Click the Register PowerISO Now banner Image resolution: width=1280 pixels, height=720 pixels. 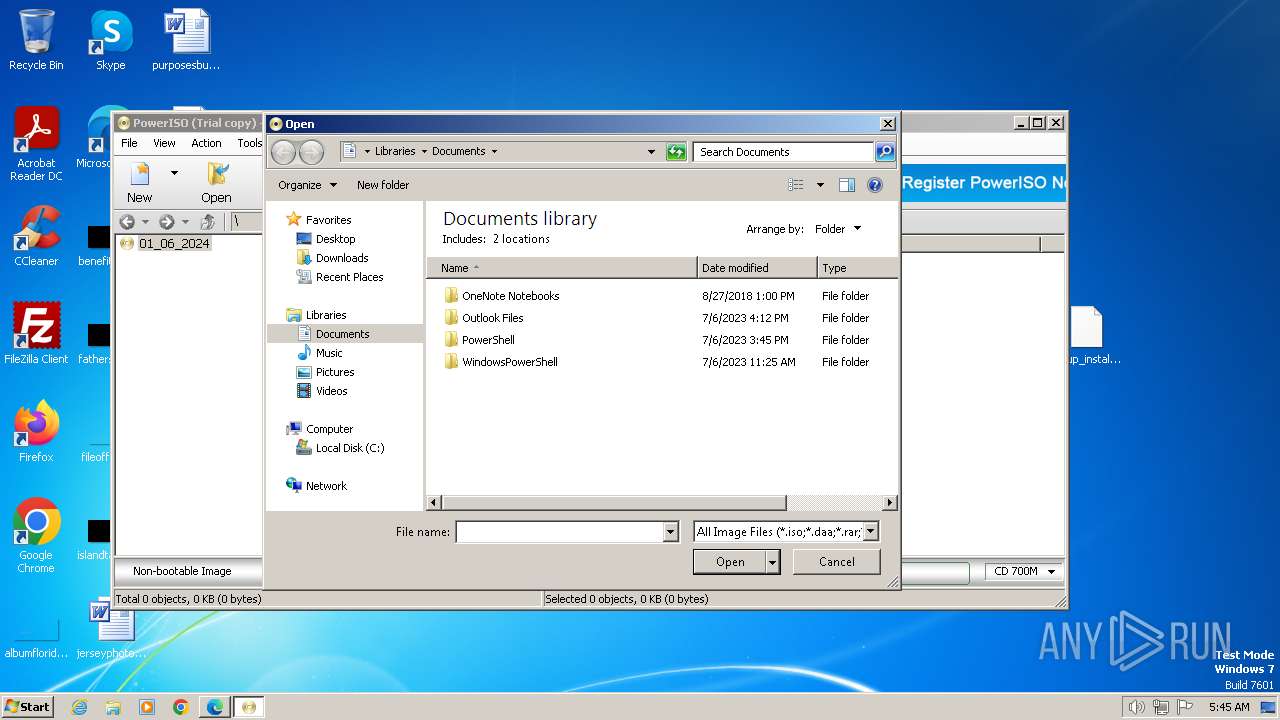coord(985,183)
